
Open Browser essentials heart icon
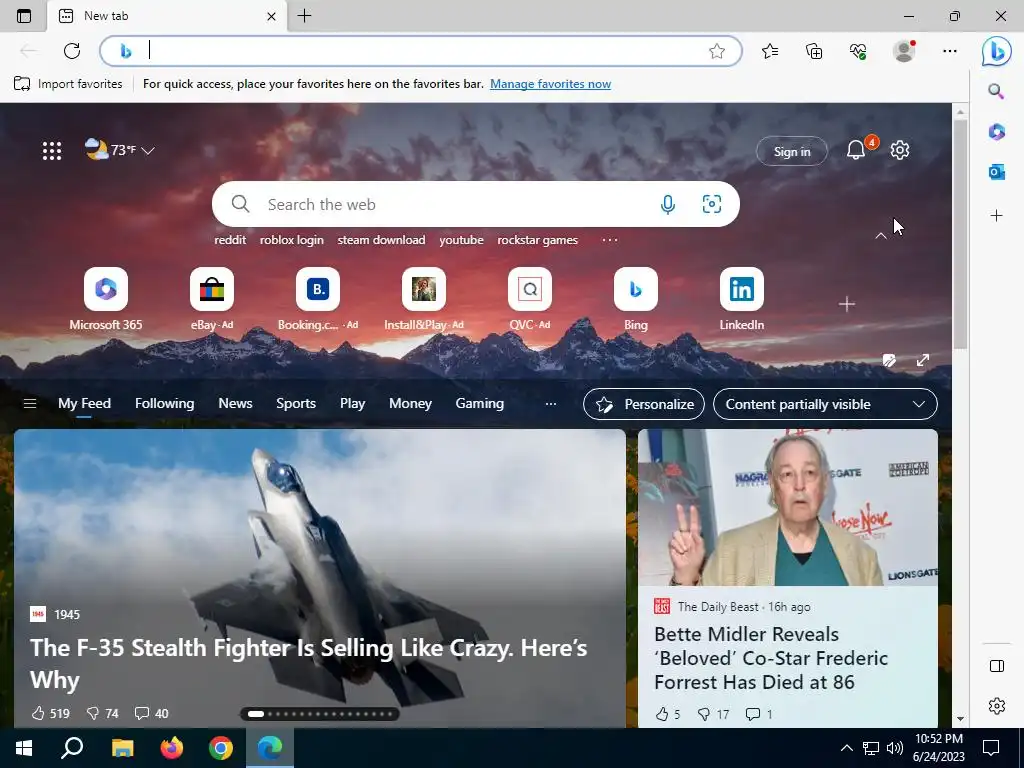click(858, 51)
